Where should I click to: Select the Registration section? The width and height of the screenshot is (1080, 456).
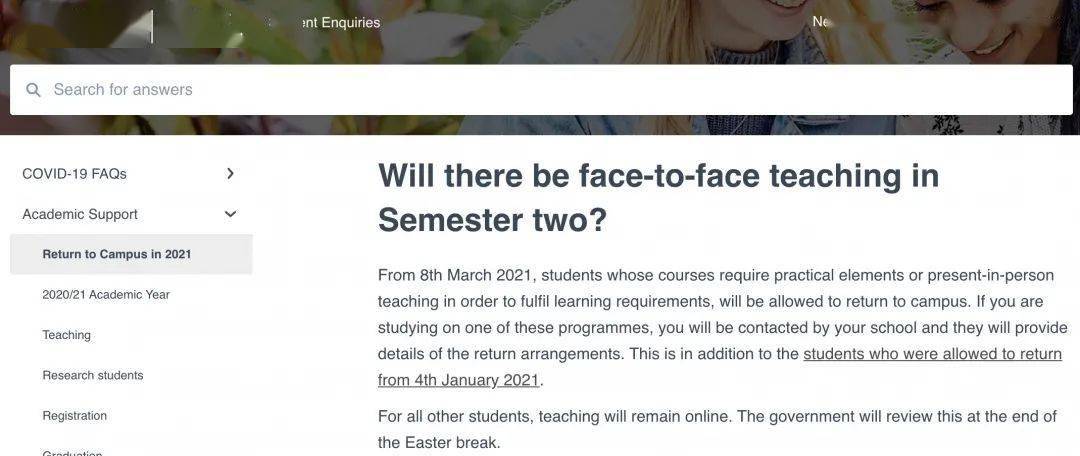click(x=74, y=416)
